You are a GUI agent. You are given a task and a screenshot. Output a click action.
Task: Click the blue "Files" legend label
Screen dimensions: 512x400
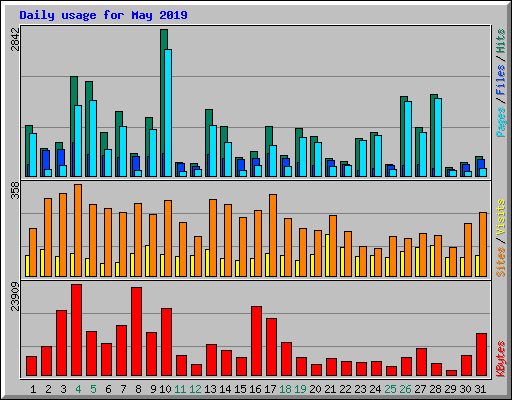tap(500, 80)
